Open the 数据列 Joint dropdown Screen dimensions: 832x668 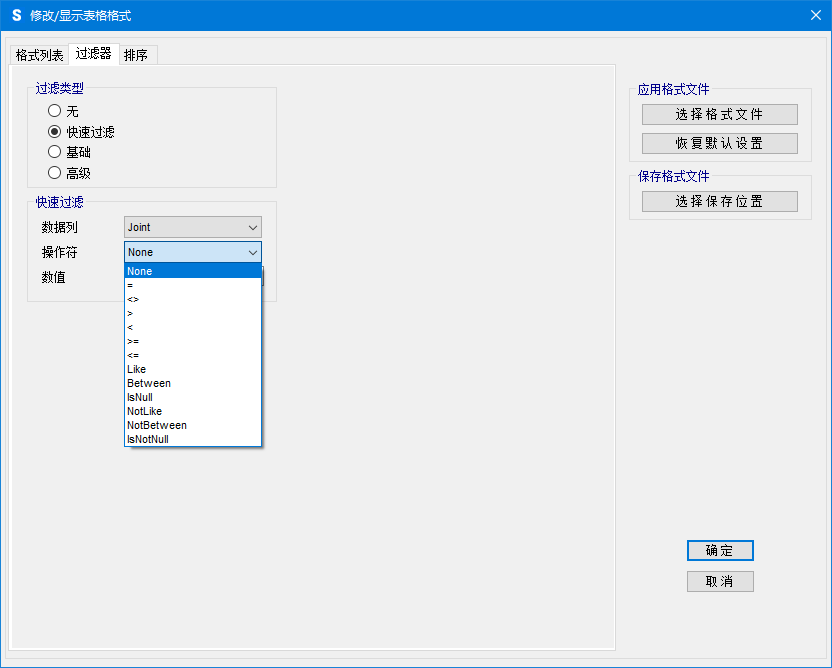[x=192, y=227]
